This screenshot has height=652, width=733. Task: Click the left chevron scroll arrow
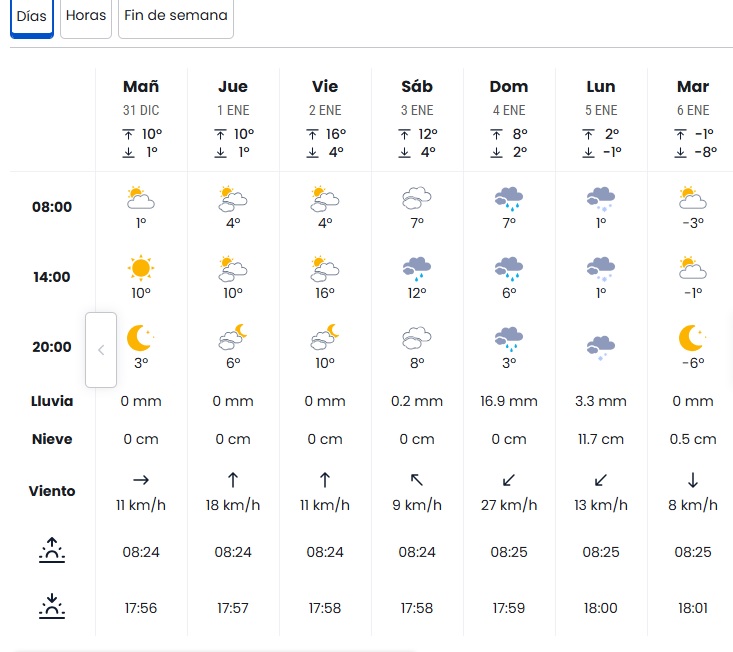(101, 350)
